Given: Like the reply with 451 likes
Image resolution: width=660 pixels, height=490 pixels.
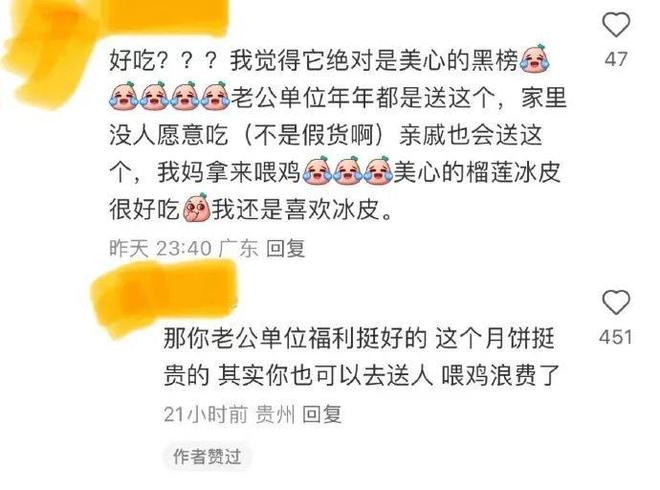Looking at the screenshot, I should [616, 302].
